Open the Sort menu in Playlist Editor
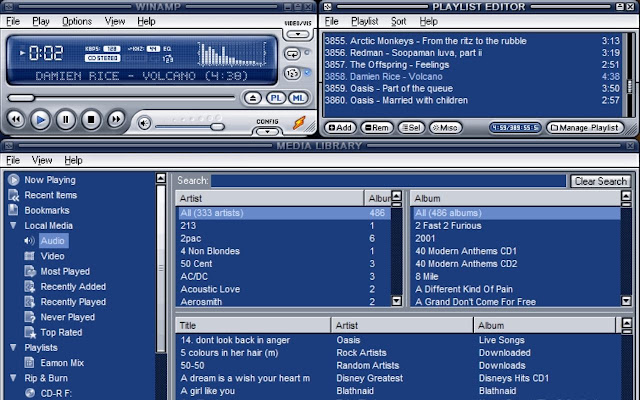 click(x=398, y=21)
